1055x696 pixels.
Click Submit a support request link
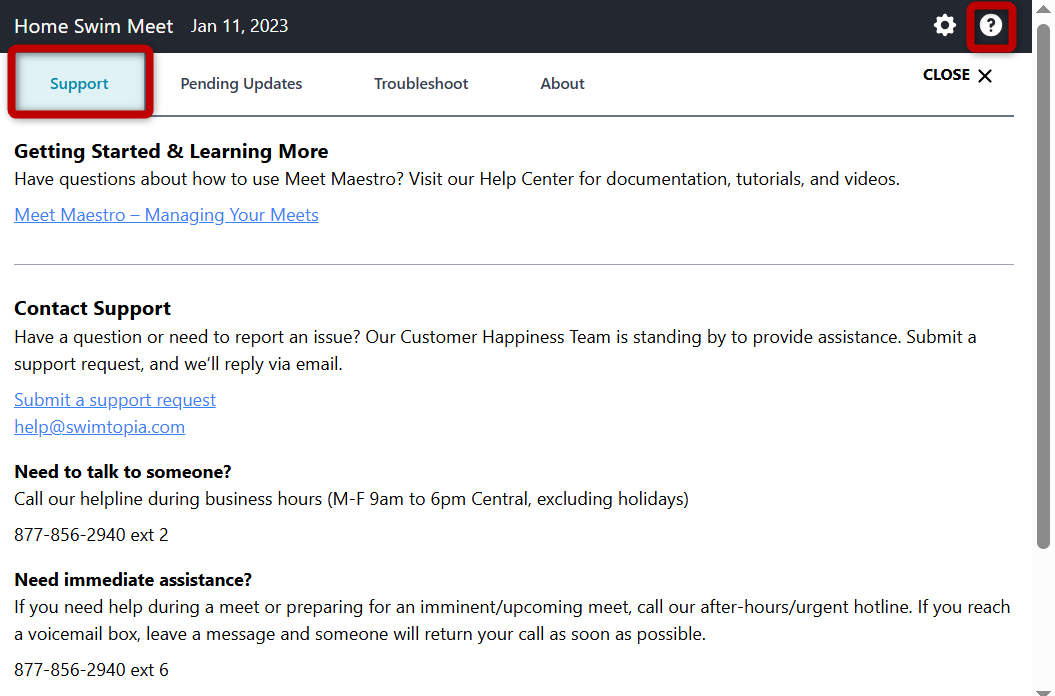click(115, 400)
